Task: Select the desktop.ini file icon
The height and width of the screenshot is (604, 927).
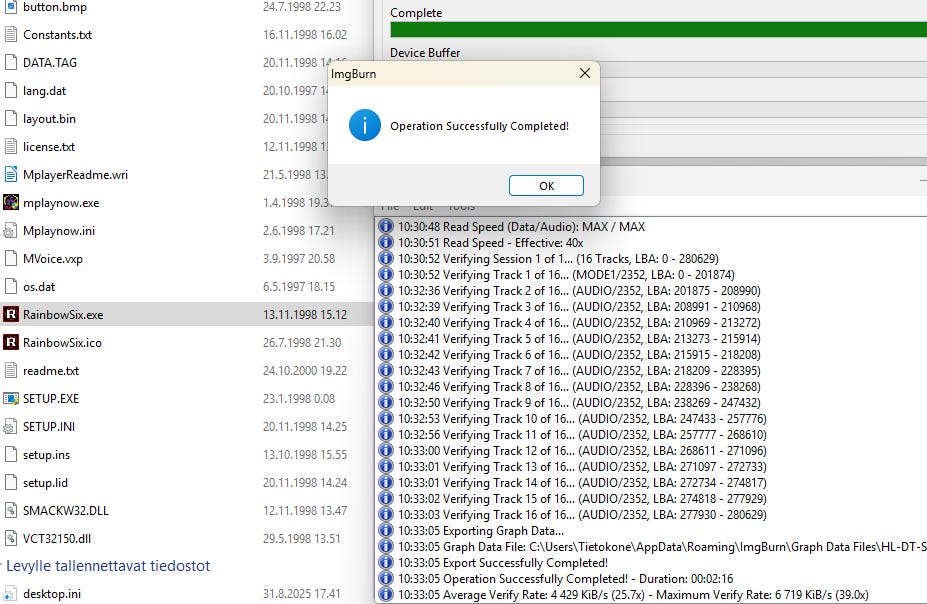Action: 10,593
